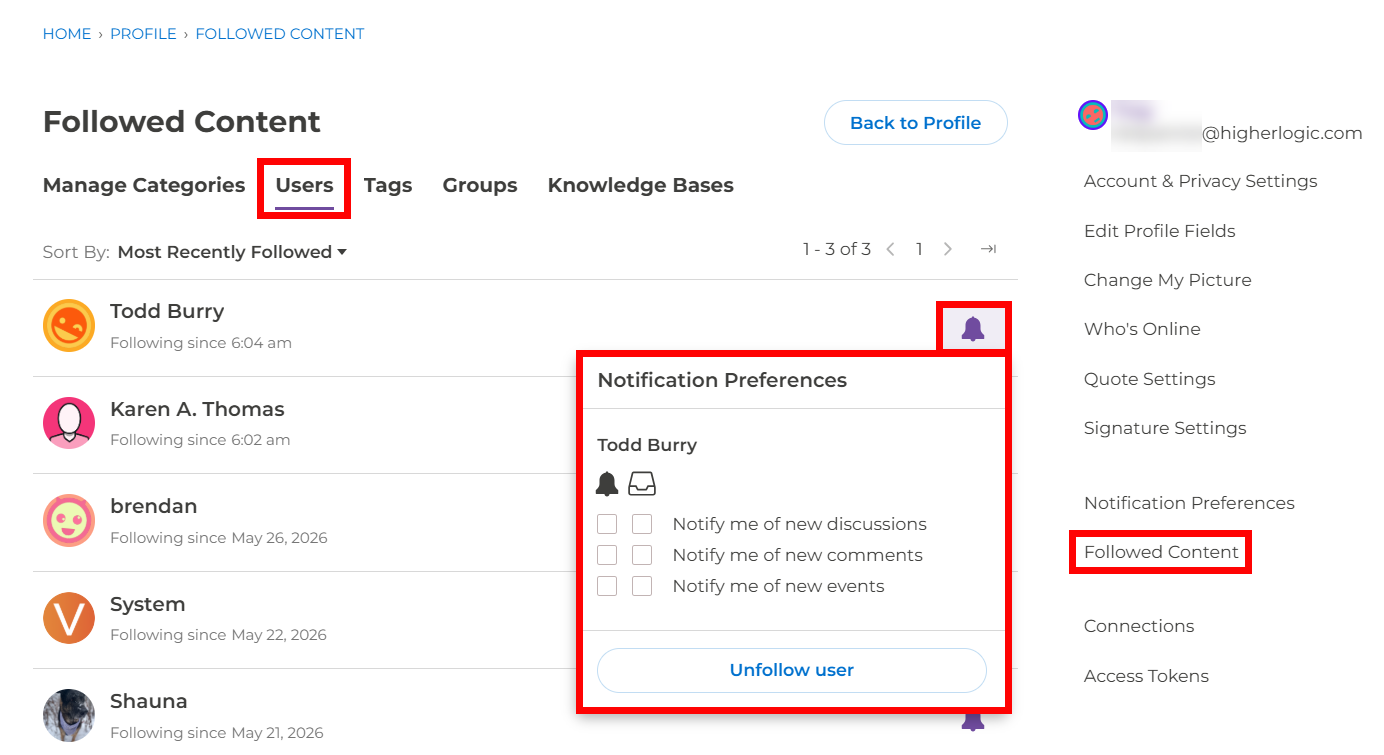Jump to last page arrow

click(x=988, y=249)
